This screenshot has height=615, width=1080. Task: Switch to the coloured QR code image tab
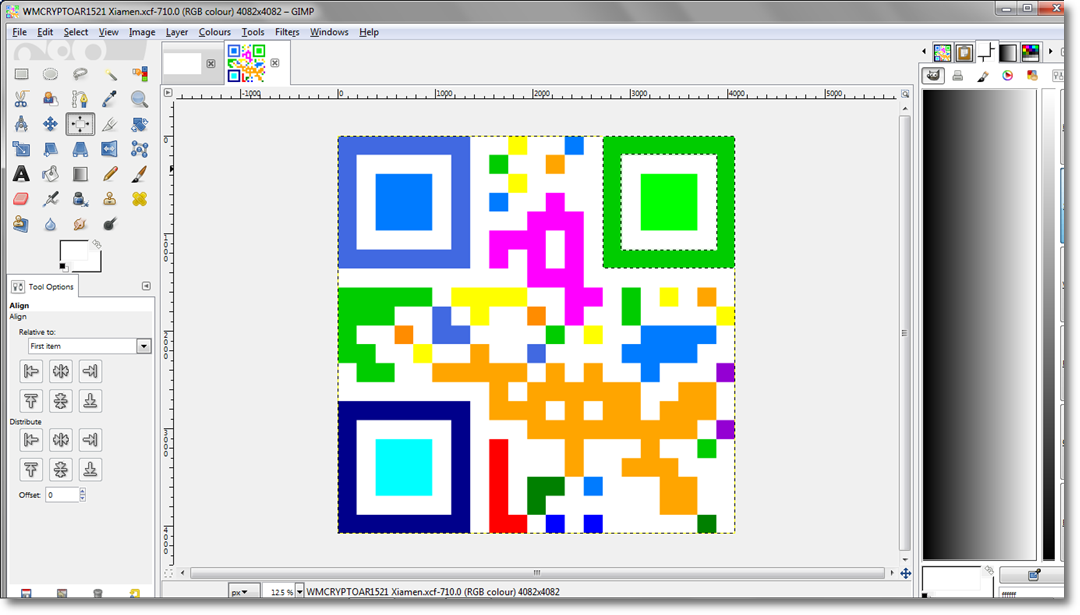tap(247, 63)
